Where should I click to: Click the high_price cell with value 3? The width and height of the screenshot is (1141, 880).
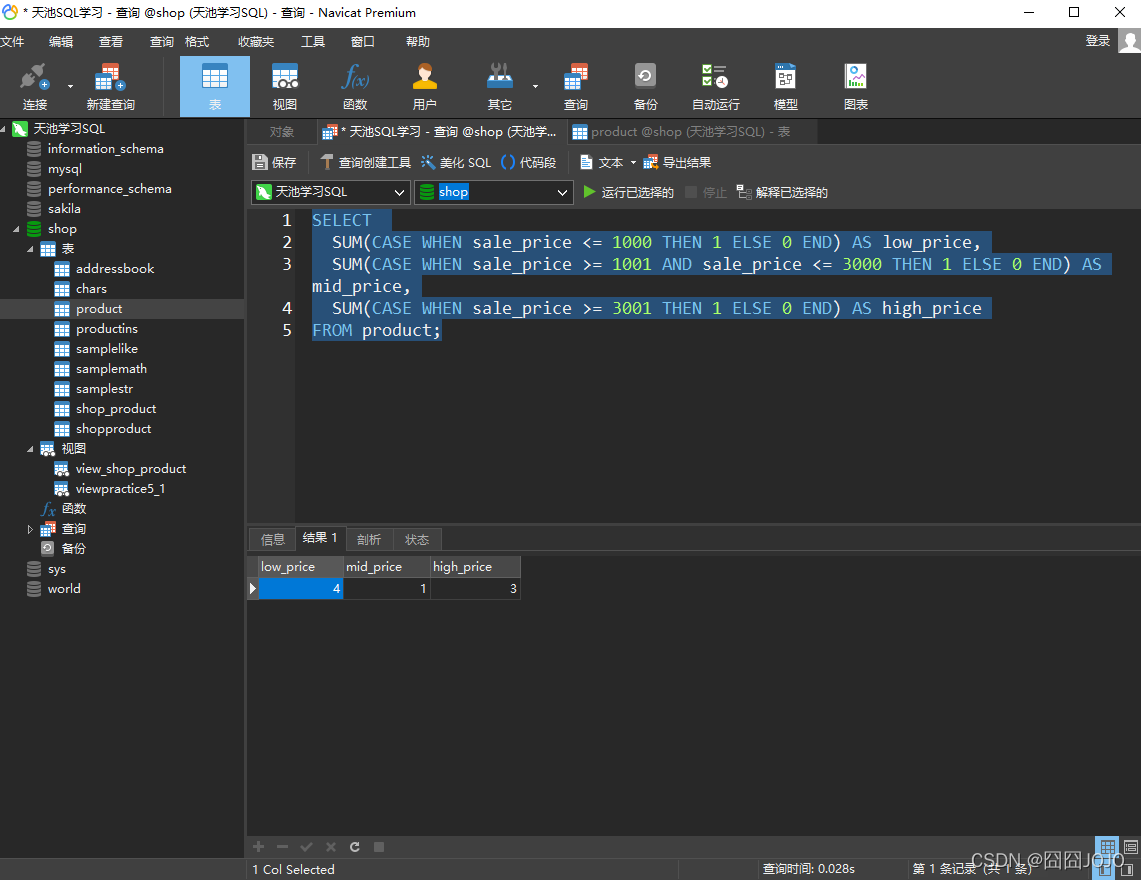pyautogui.click(x=475, y=588)
